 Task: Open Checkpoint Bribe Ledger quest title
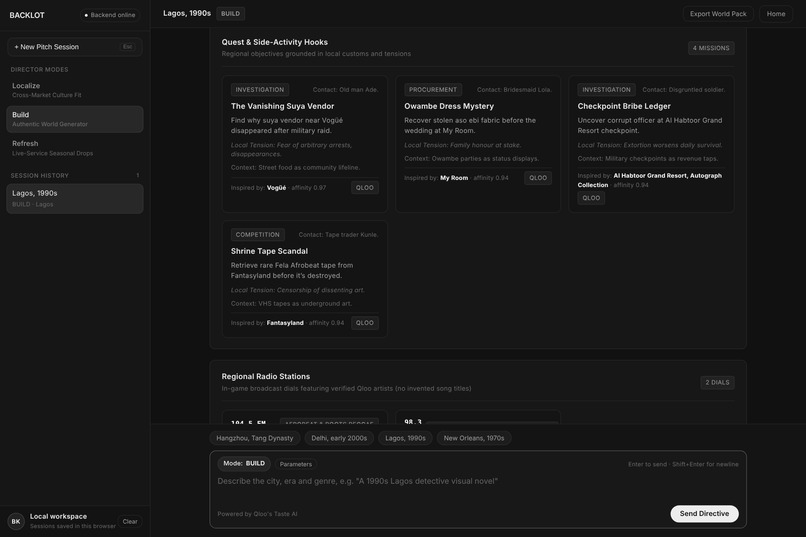(624, 106)
